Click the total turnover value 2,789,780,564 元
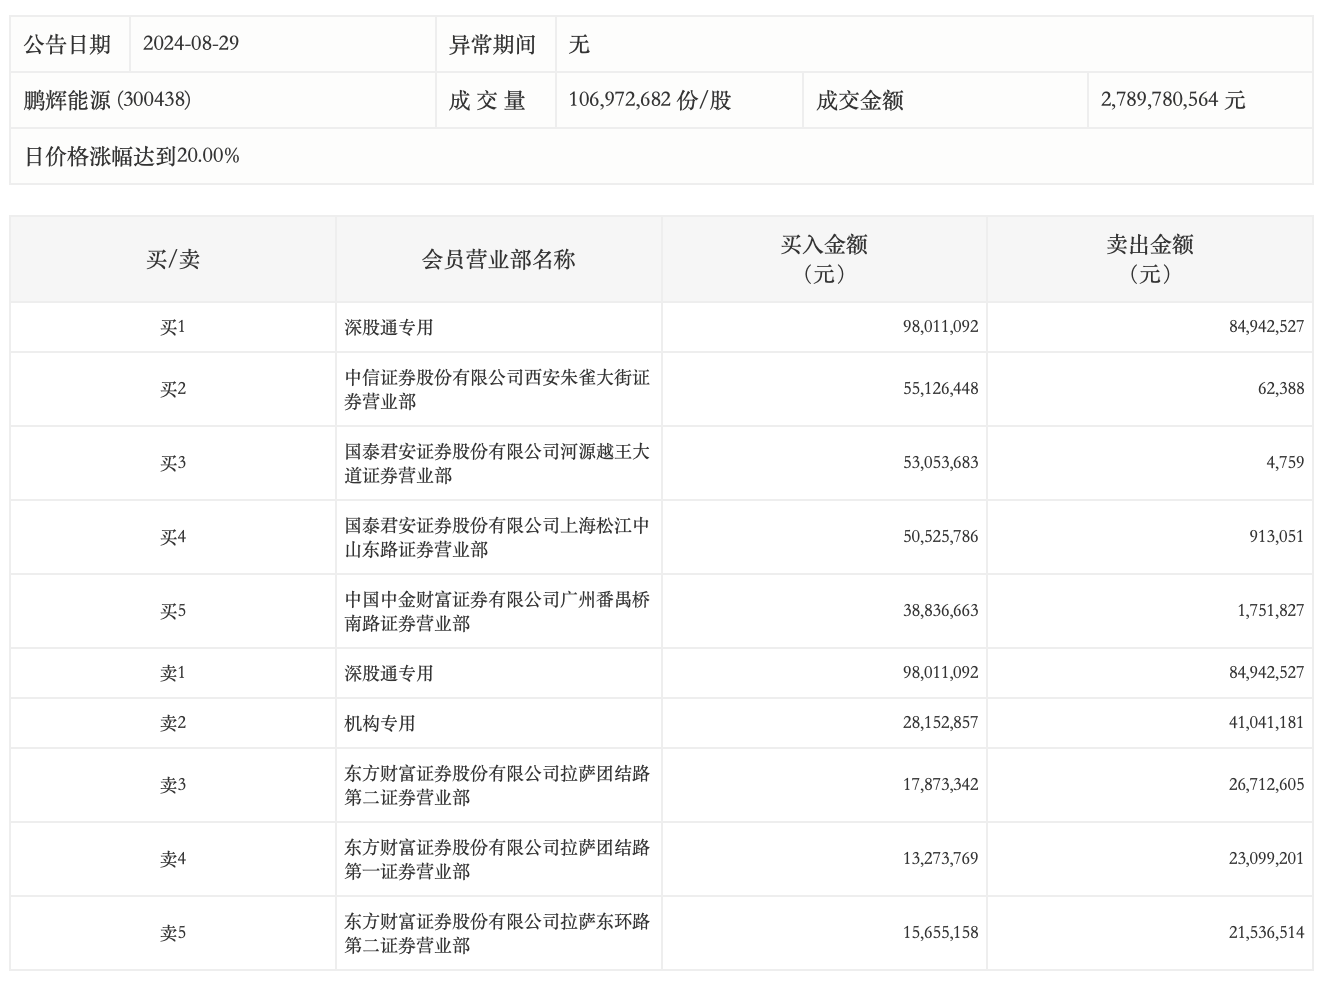The height and width of the screenshot is (982, 1320). [x=1173, y=100]
